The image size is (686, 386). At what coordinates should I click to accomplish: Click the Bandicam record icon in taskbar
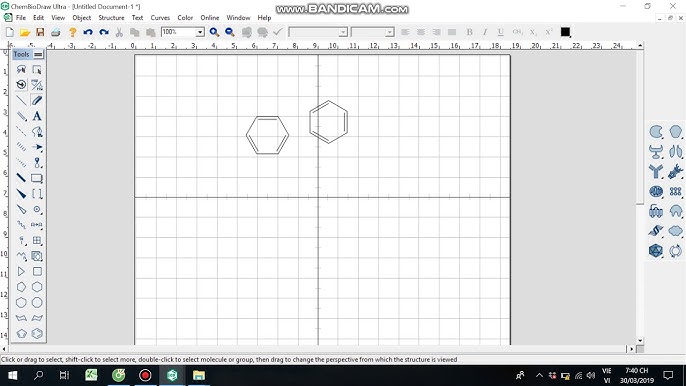coord(145,375)
